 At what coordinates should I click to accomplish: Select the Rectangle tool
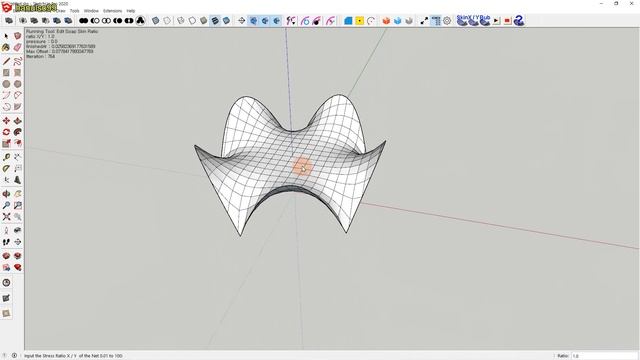coord(6,73)
